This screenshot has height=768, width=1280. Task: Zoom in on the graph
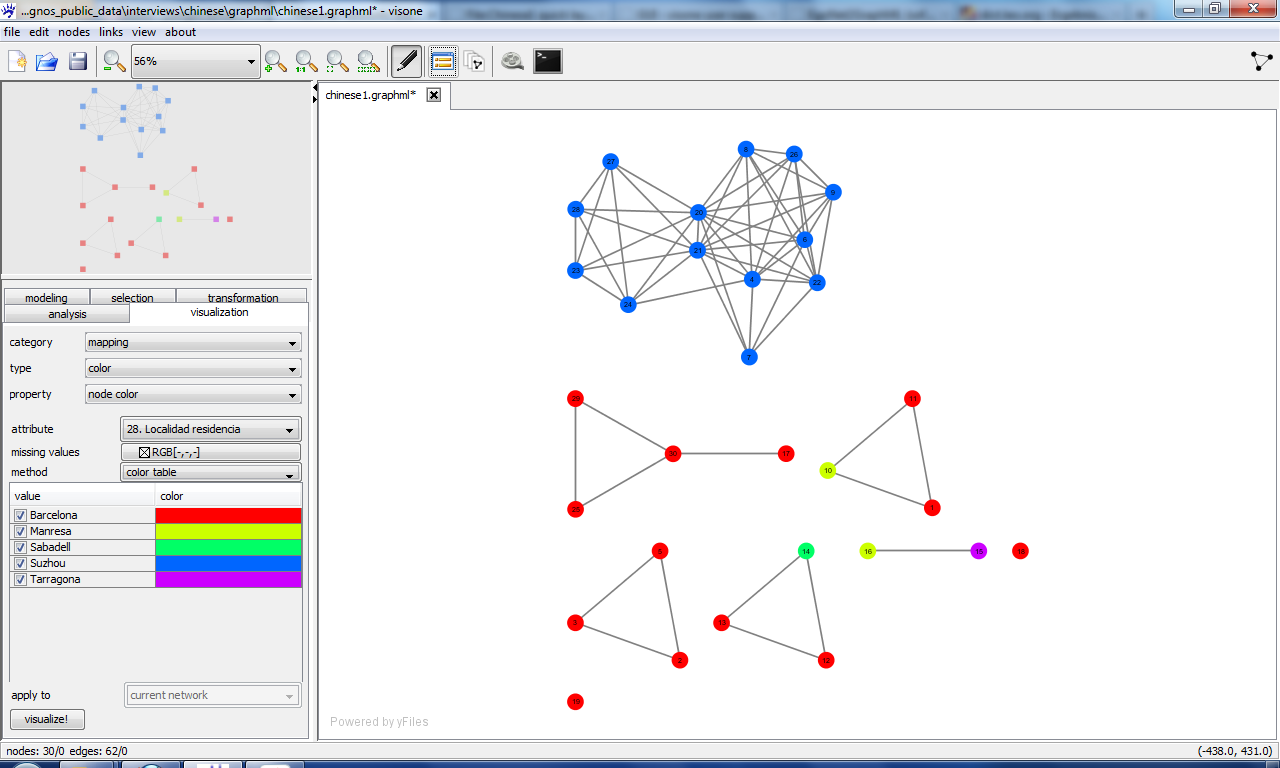(x=276, y=62)
